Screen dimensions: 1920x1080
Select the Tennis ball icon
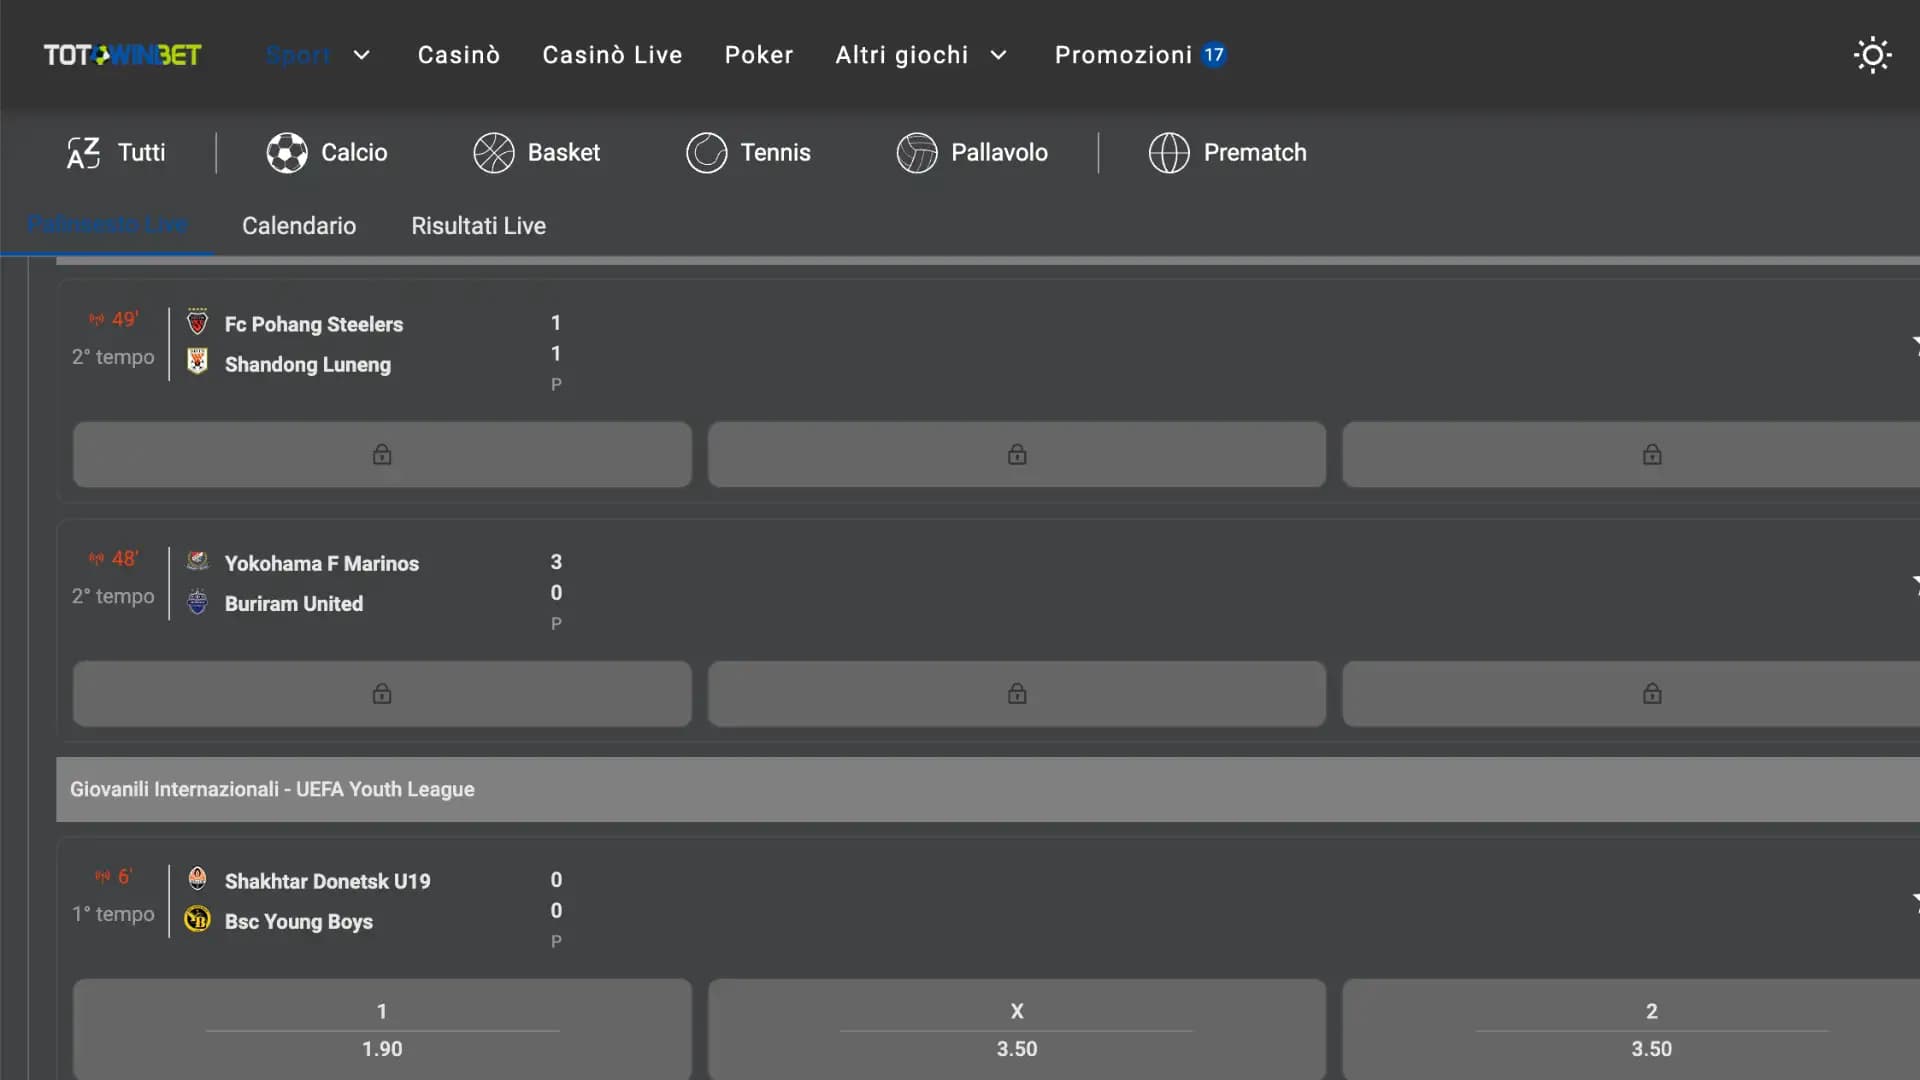[706, 153]
